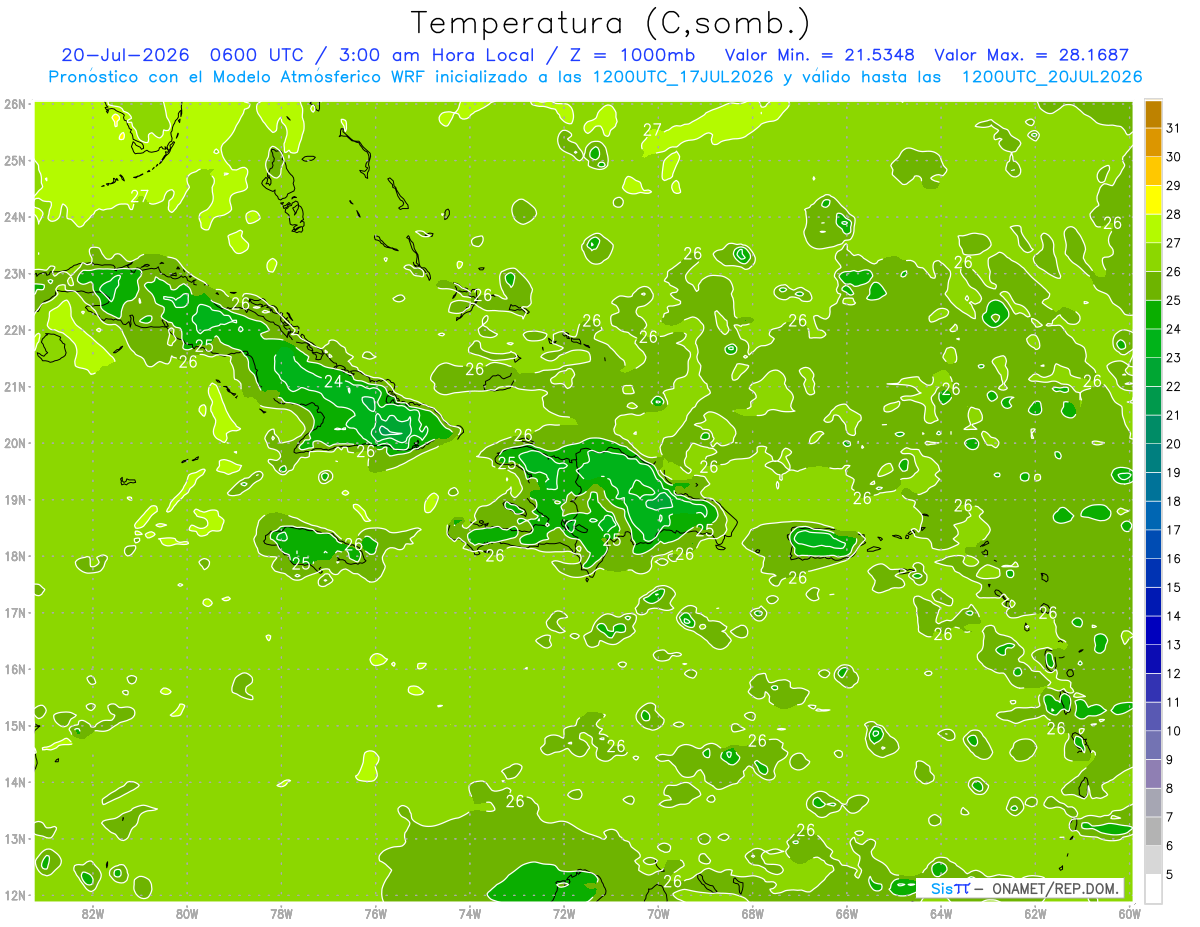Click the '20' color legend label
Viewport: 1200px width, 927px height.
click(1173, 444)
